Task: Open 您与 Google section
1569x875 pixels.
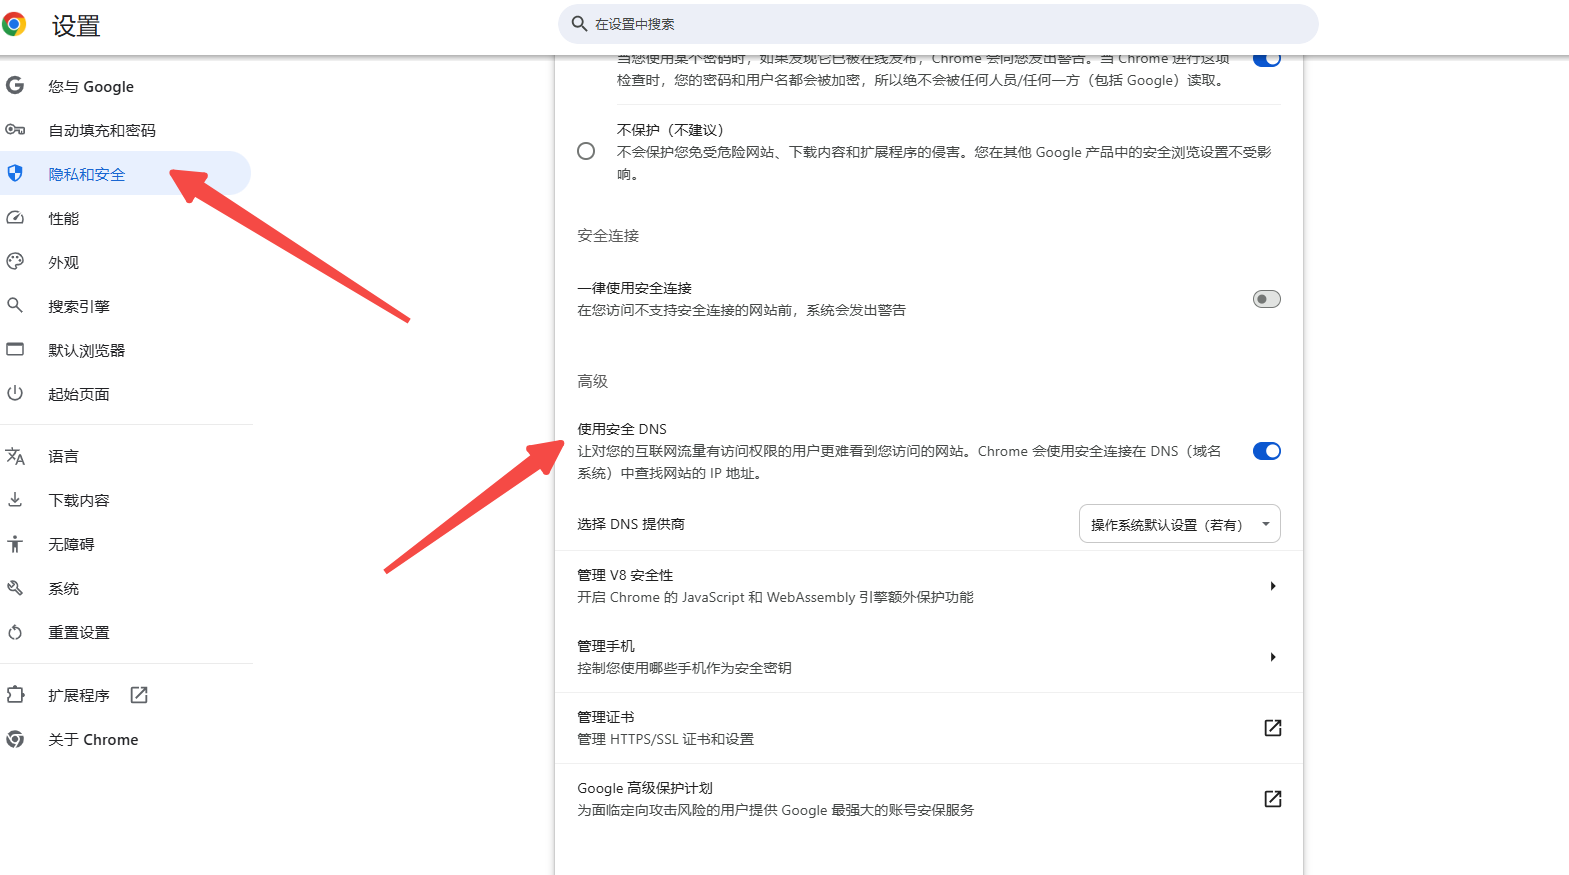Action: 125,86
